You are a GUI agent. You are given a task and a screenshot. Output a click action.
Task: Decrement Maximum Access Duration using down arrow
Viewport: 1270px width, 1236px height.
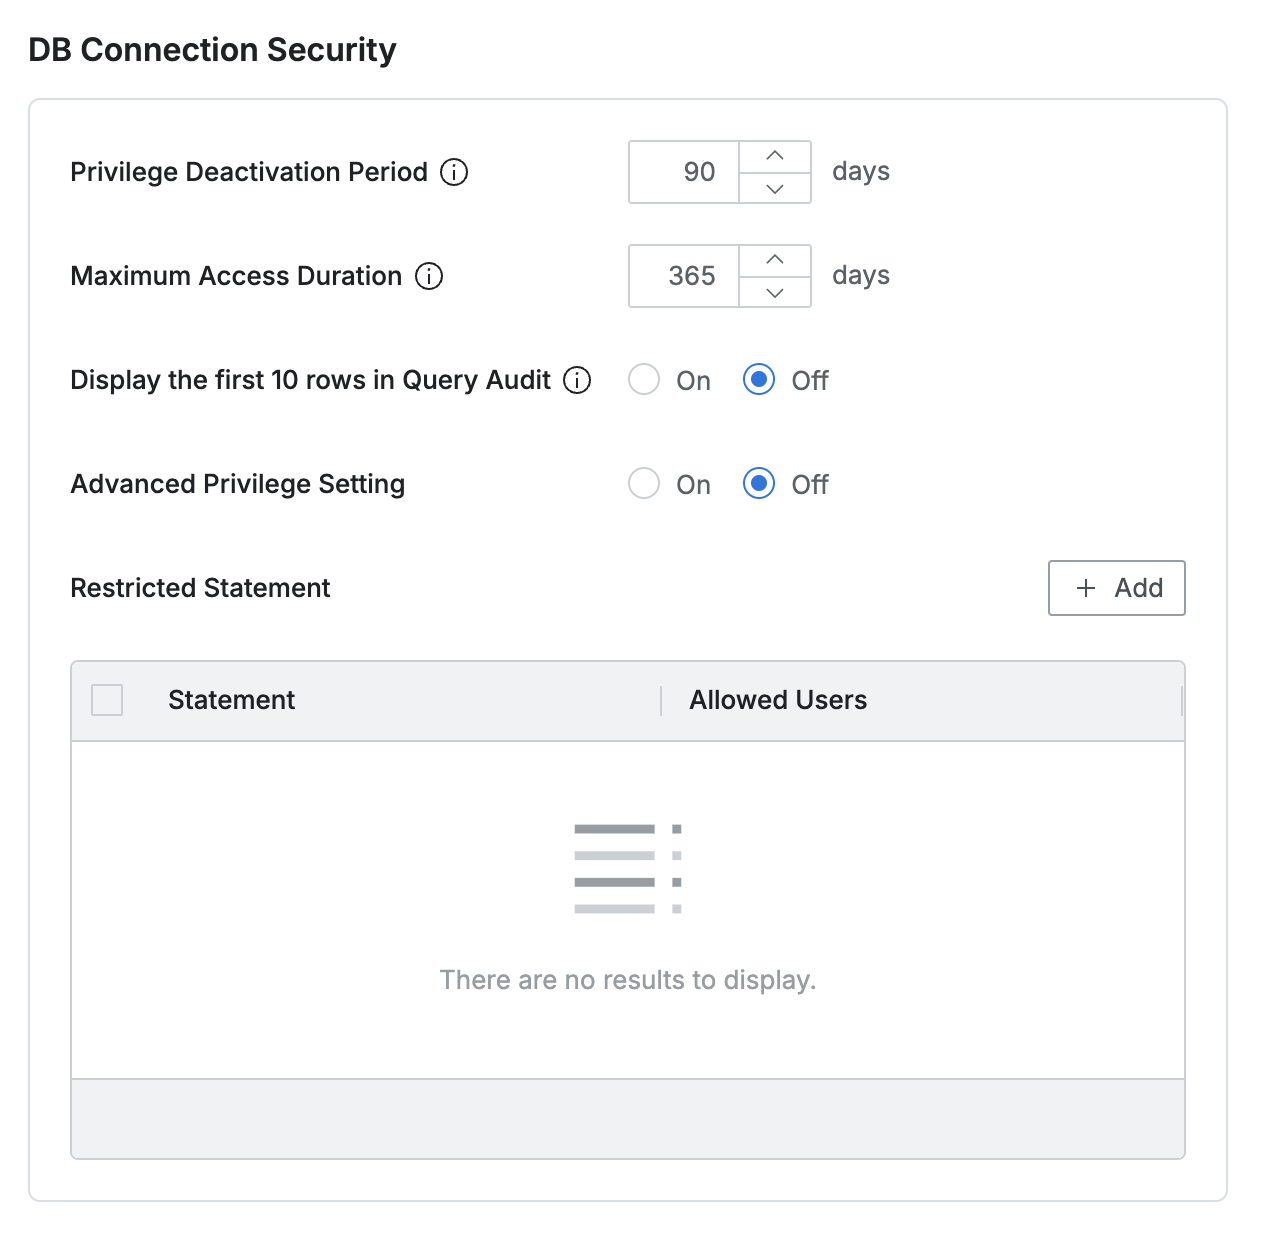(x=774, y=292)
